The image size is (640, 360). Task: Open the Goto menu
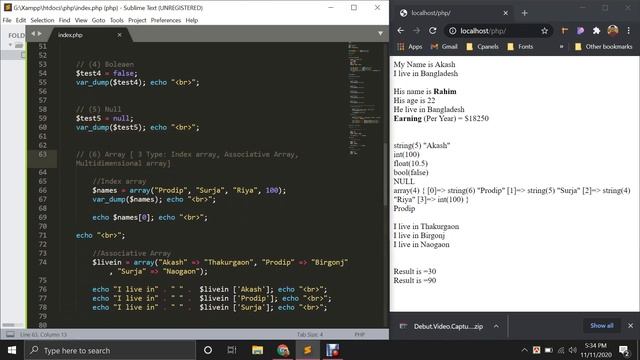[98, 20]
